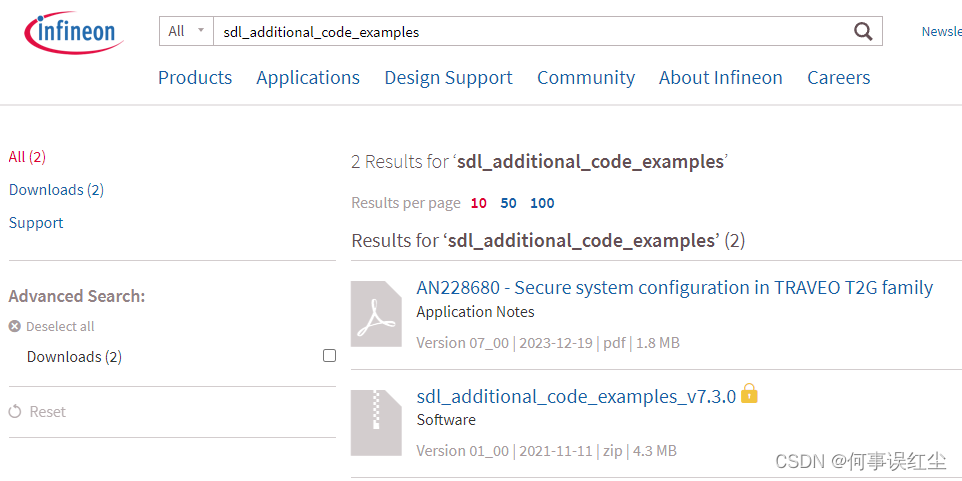Click the Deselect all X icon
This screenshot has height=481, width=962.
15,326
